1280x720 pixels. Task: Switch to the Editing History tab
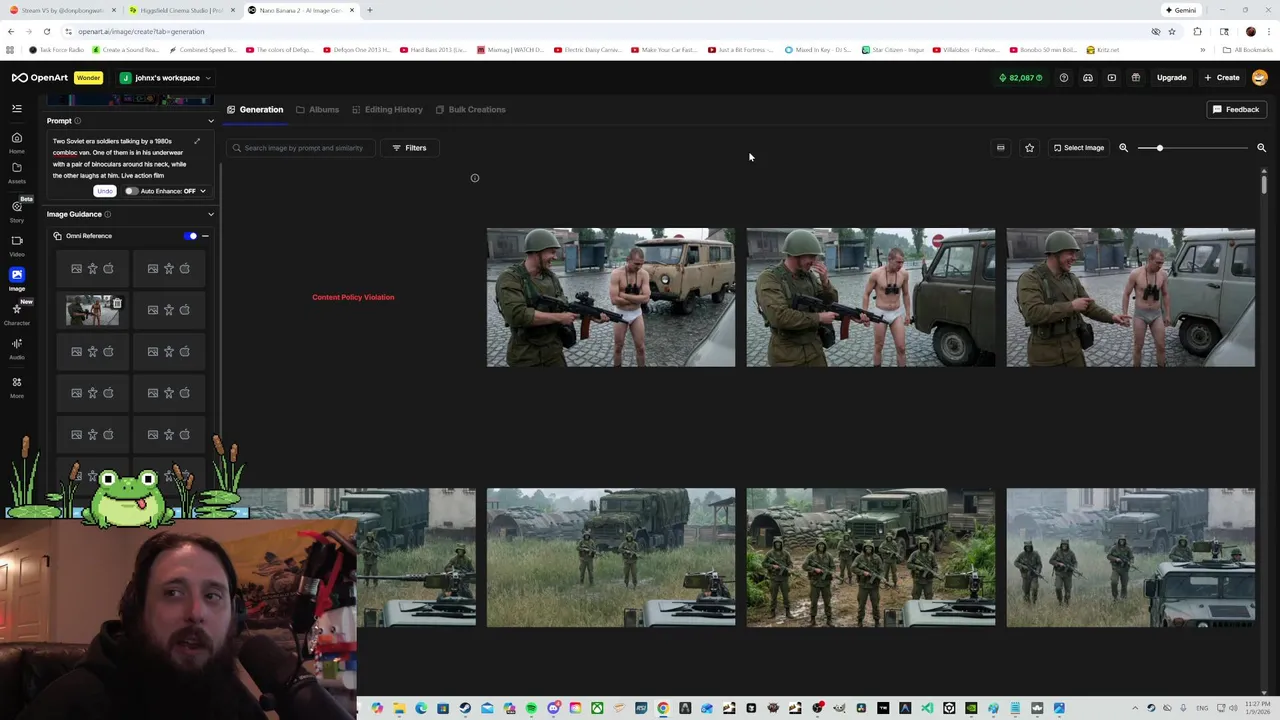387,110
